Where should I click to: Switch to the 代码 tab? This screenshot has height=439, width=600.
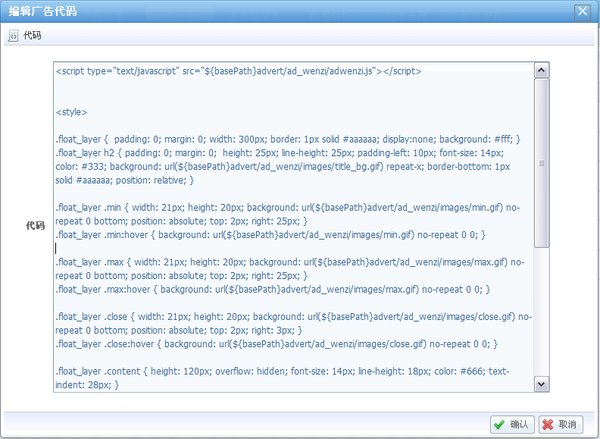[x=32, y=36]
